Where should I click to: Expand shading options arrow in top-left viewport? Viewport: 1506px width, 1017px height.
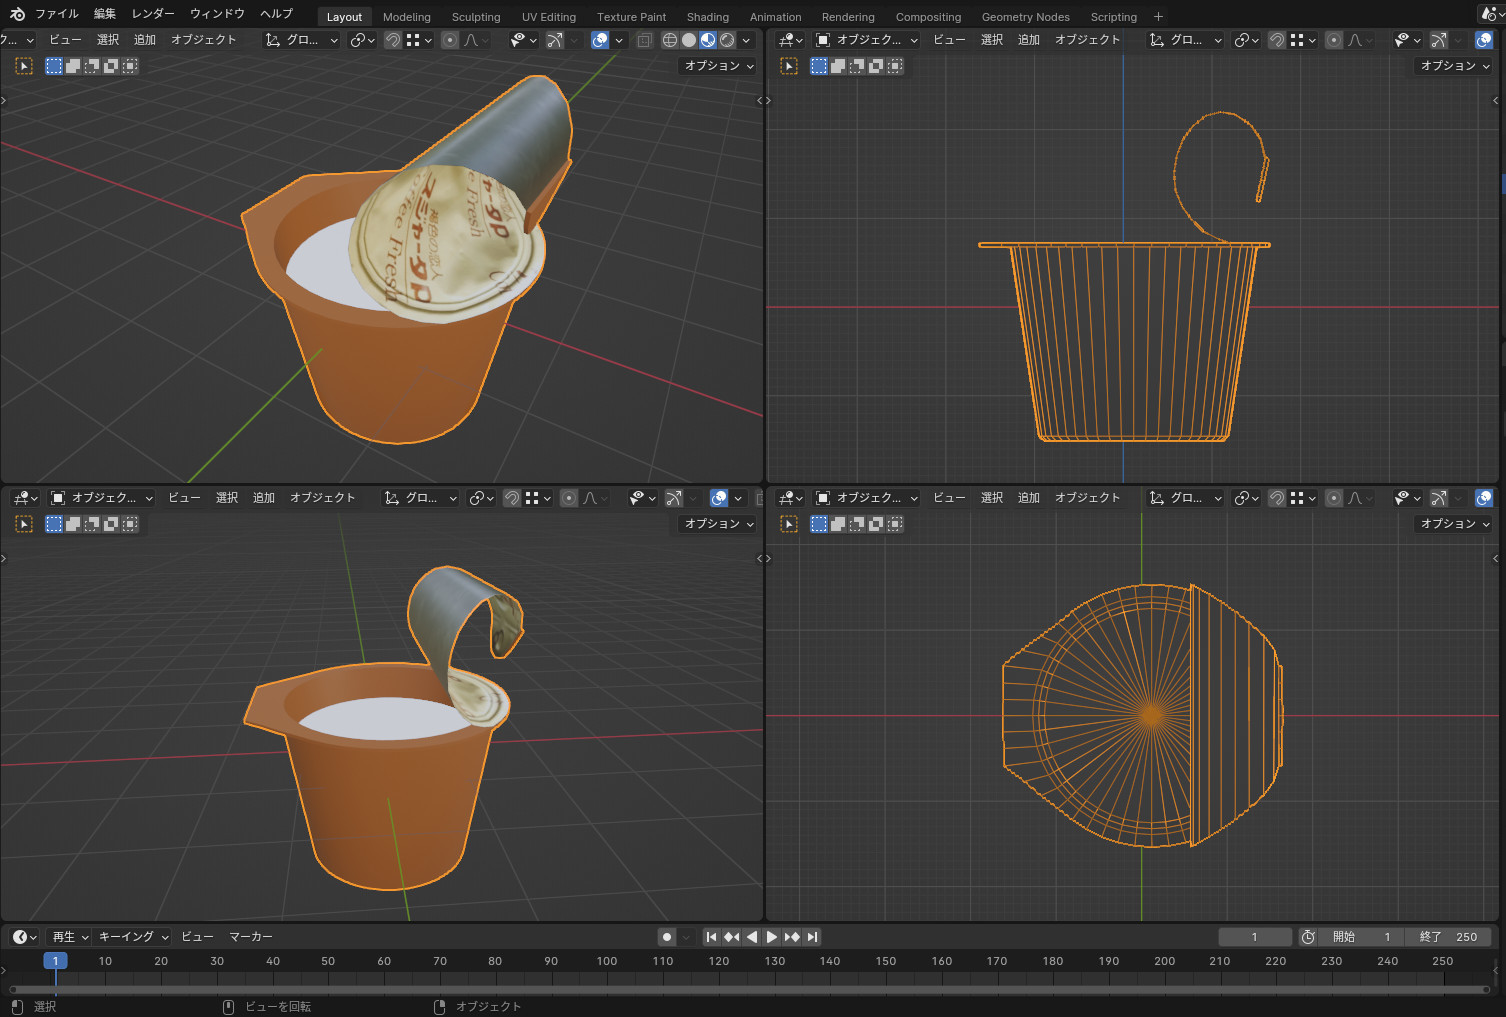click(746, 40)
